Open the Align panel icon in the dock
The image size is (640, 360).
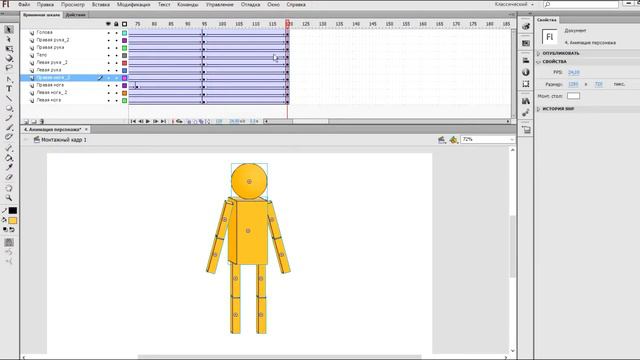click(526, 60)
